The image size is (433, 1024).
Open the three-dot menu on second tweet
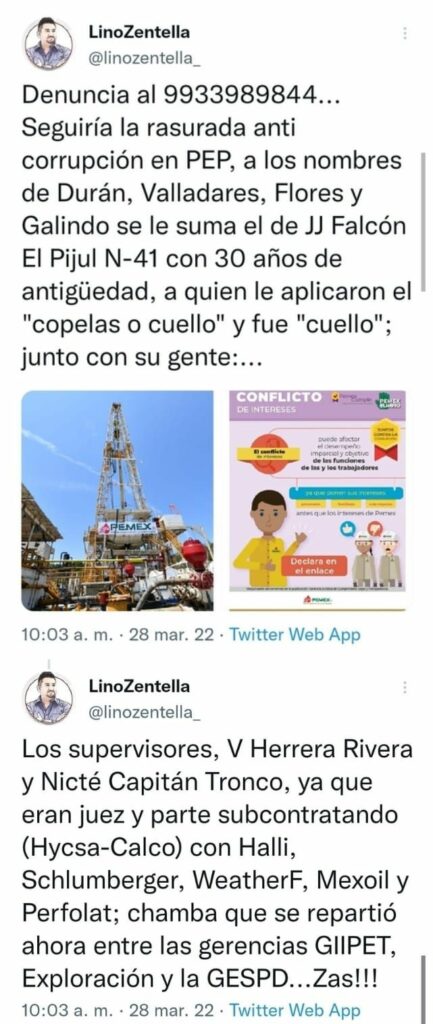[x=405, y=687]
